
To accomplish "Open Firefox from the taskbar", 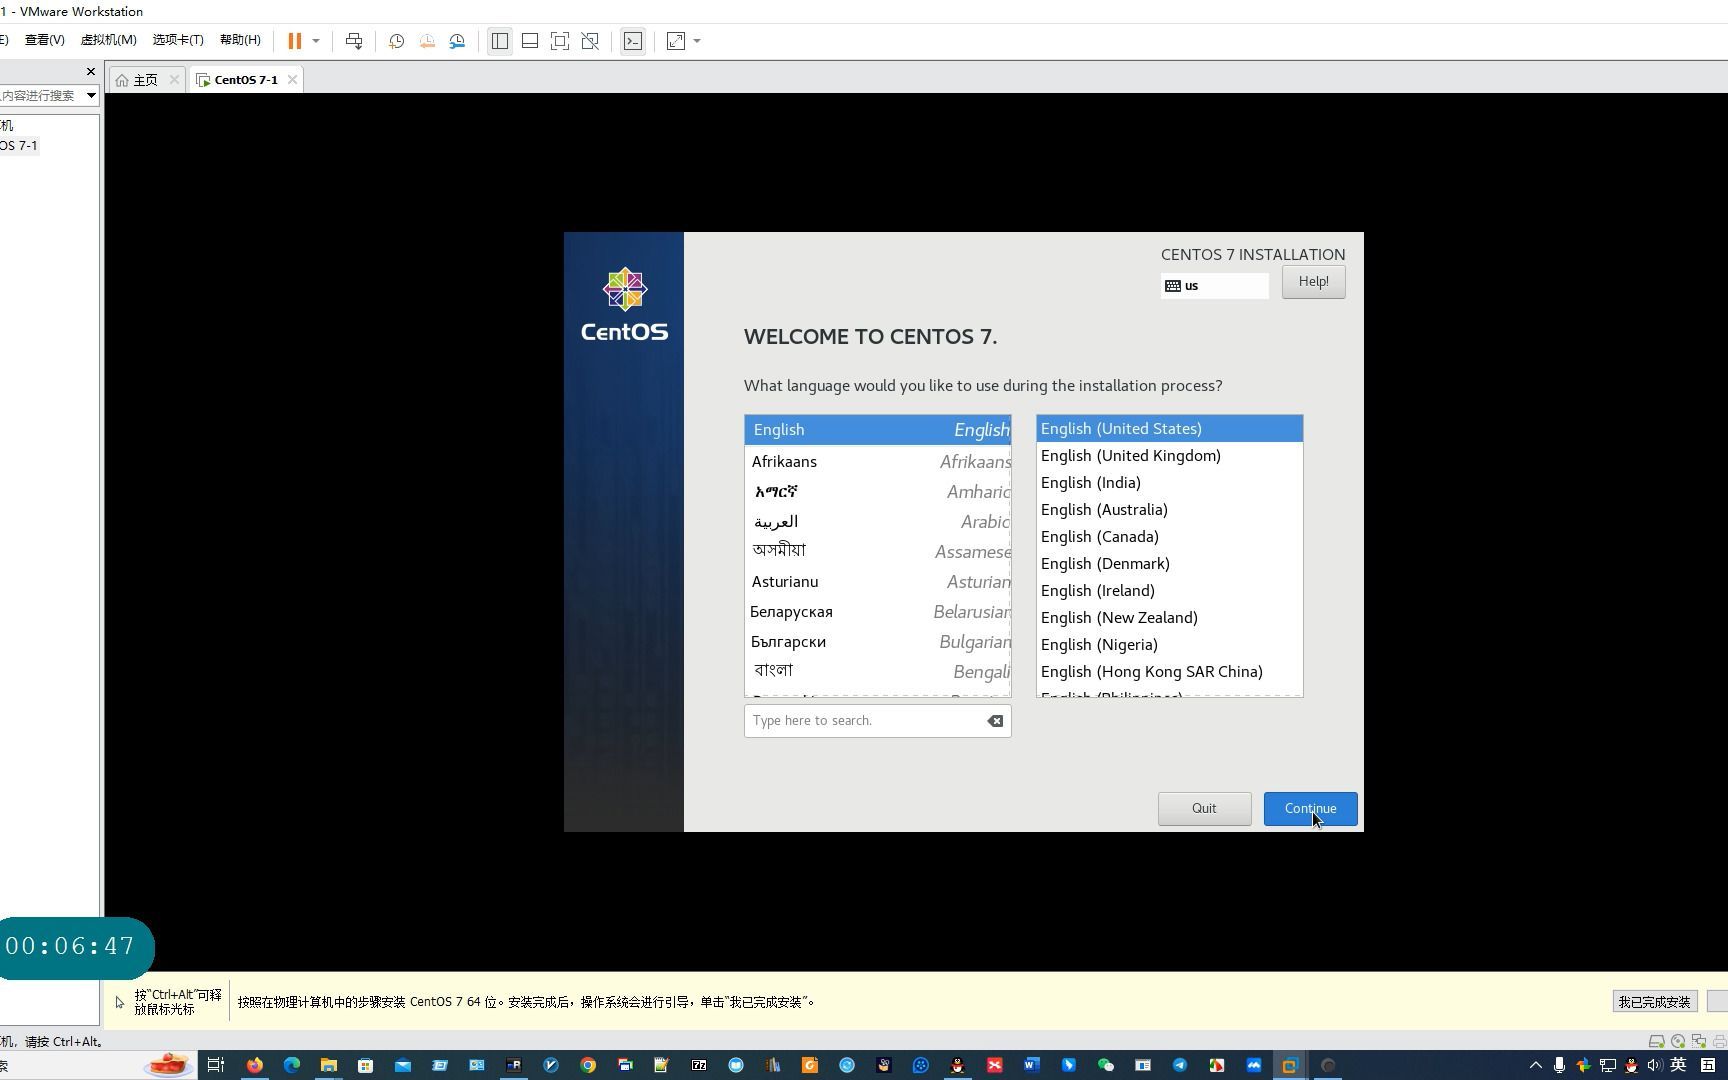I will pos(255,1065).
